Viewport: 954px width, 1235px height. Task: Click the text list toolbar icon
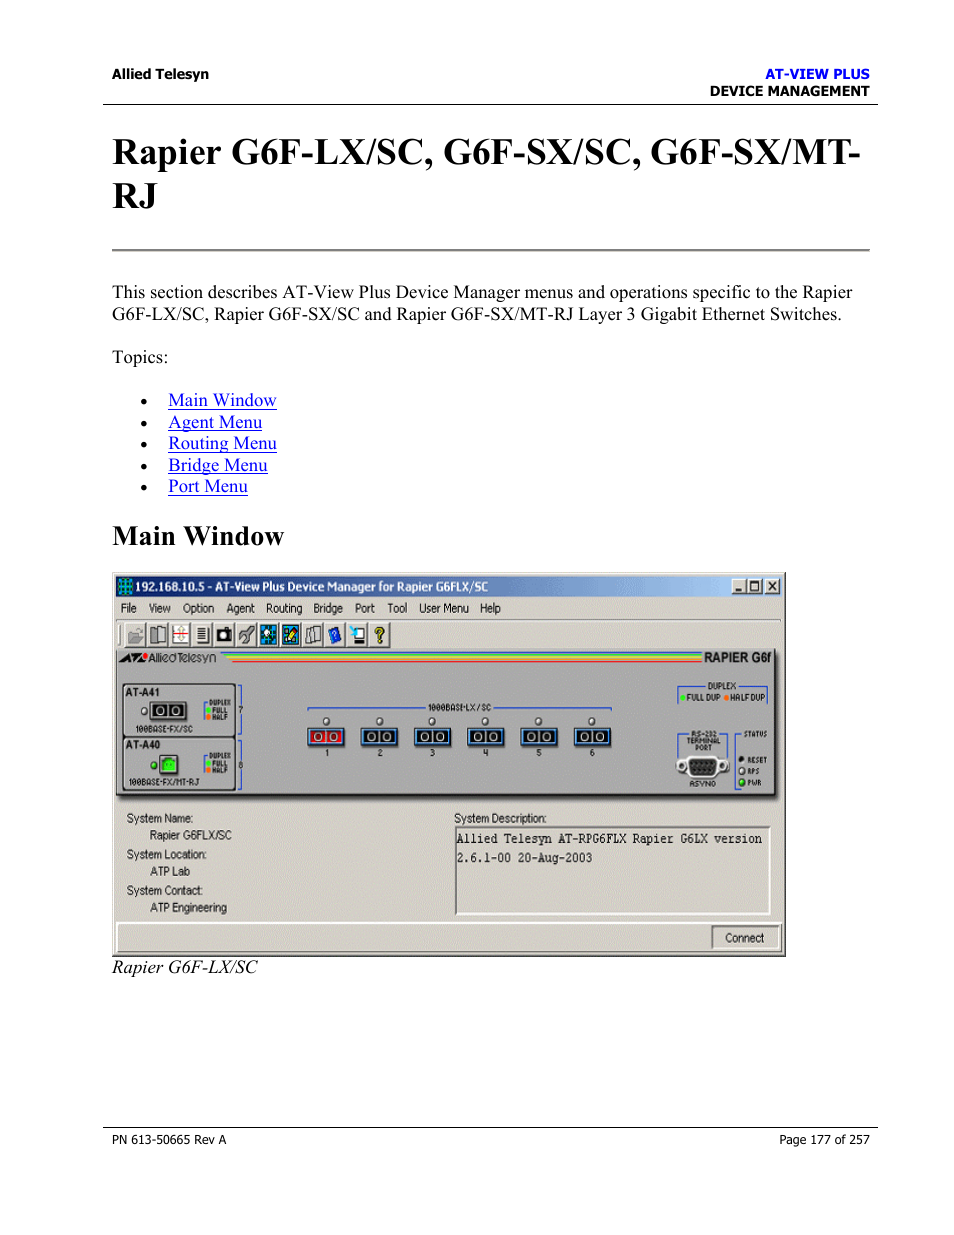coord(202,635)
